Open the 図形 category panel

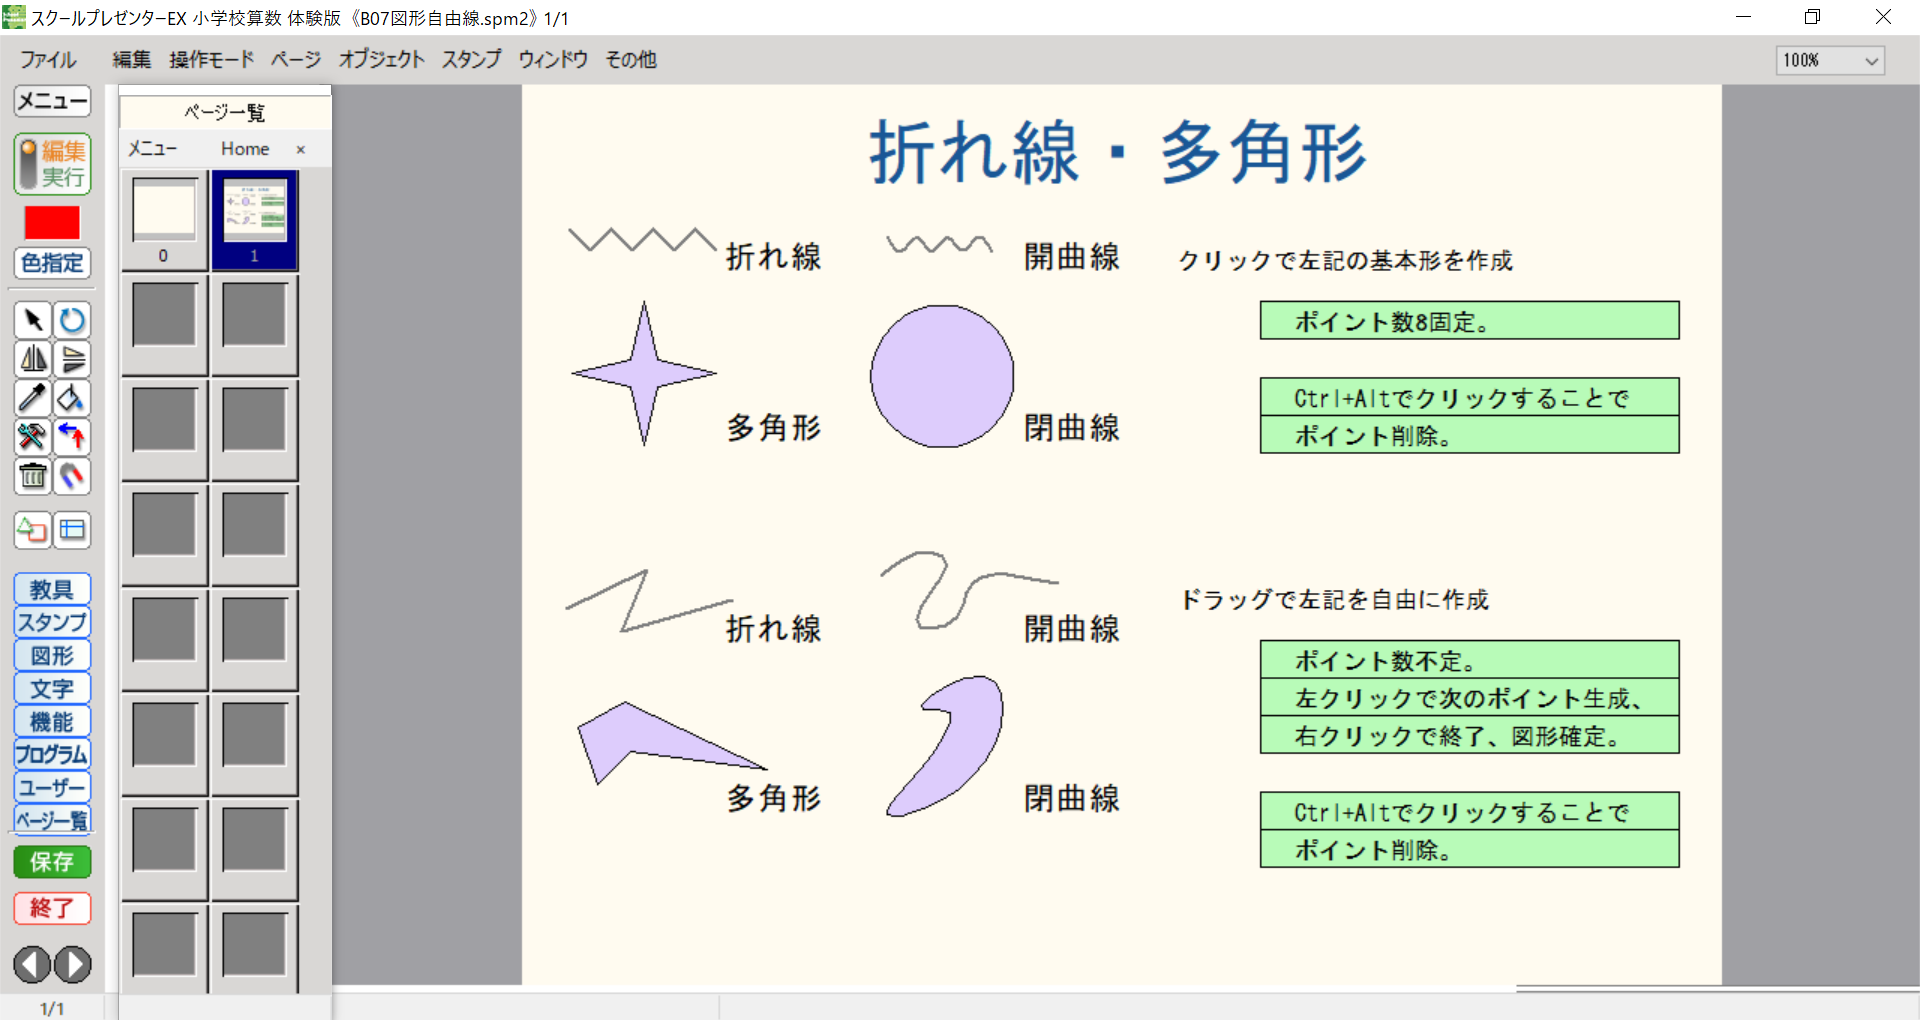coord(52,655)
